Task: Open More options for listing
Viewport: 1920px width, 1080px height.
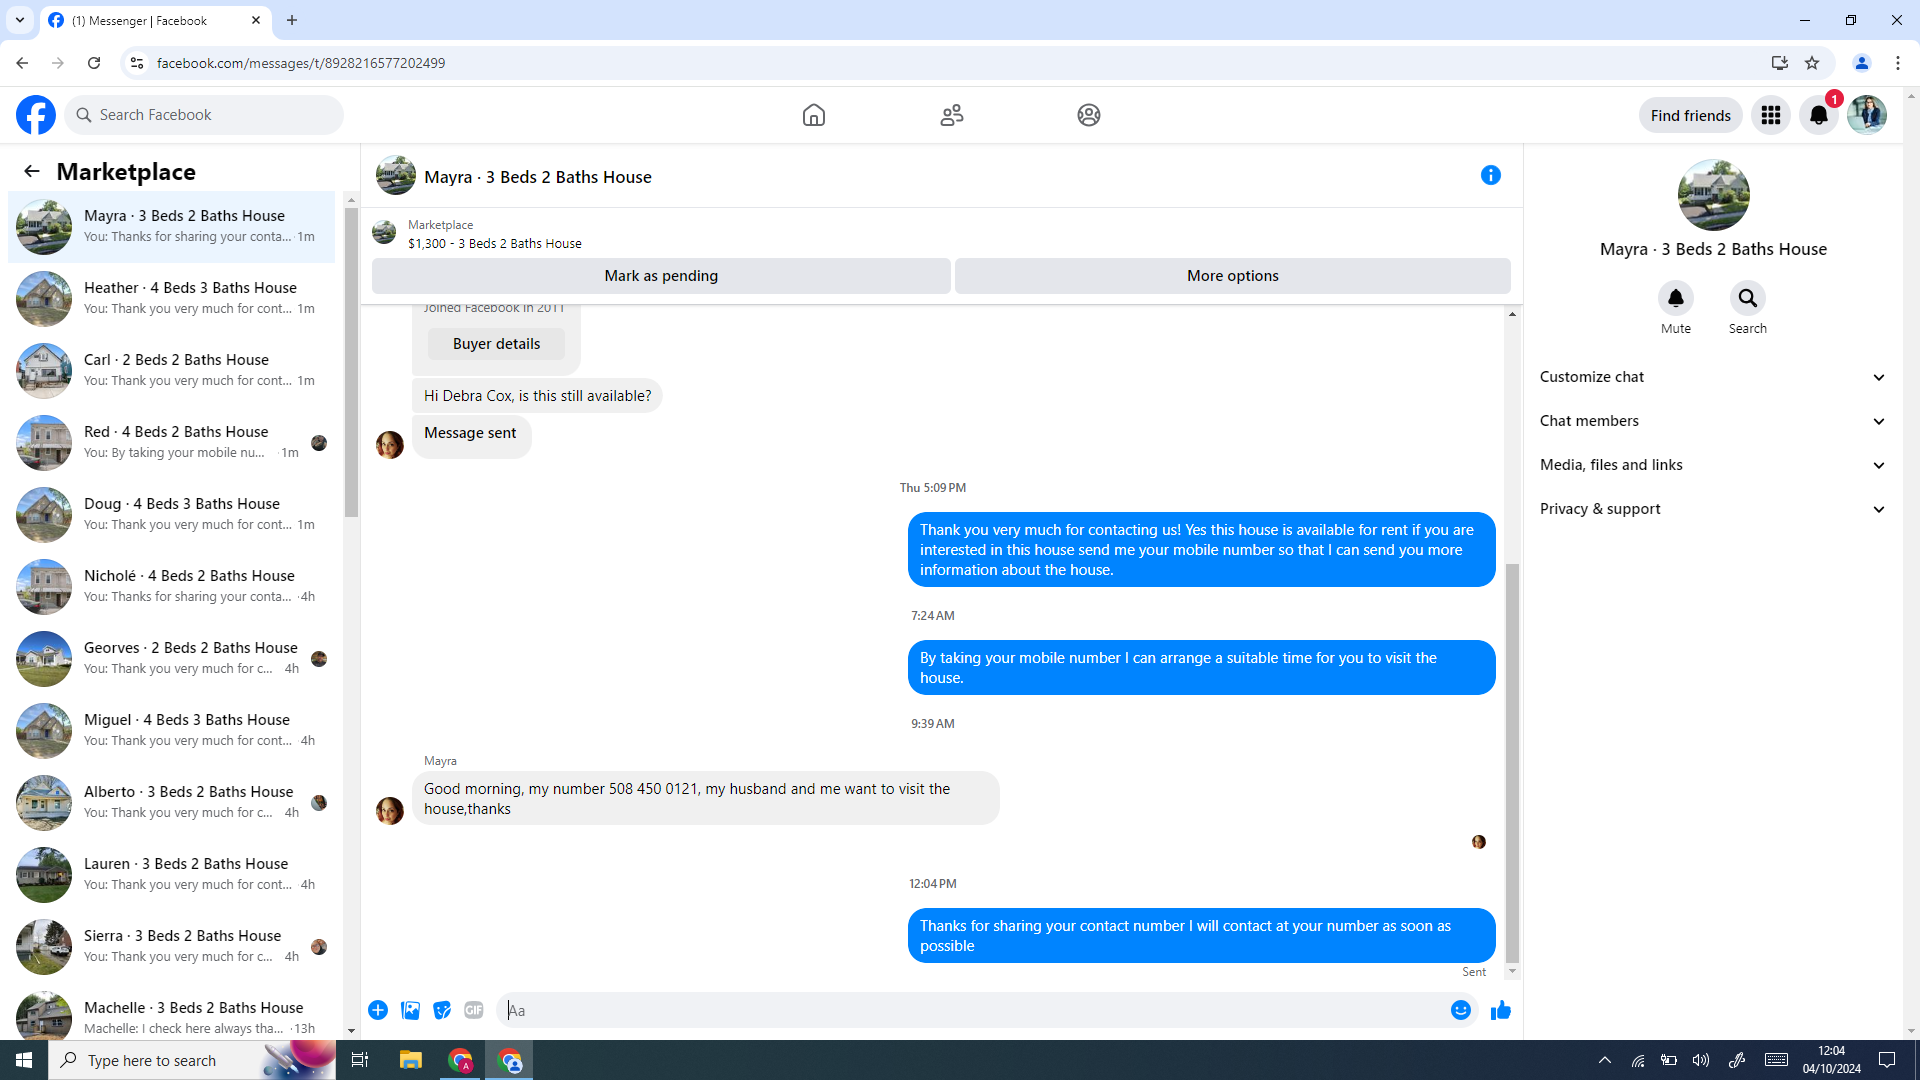Action: (1233, 276)
